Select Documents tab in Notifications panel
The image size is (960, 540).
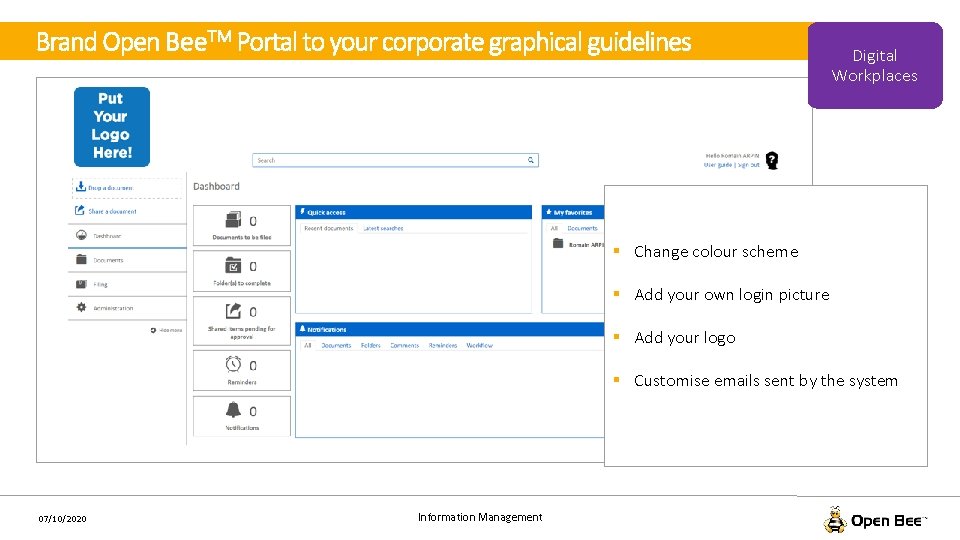click(x=336, y=345)
